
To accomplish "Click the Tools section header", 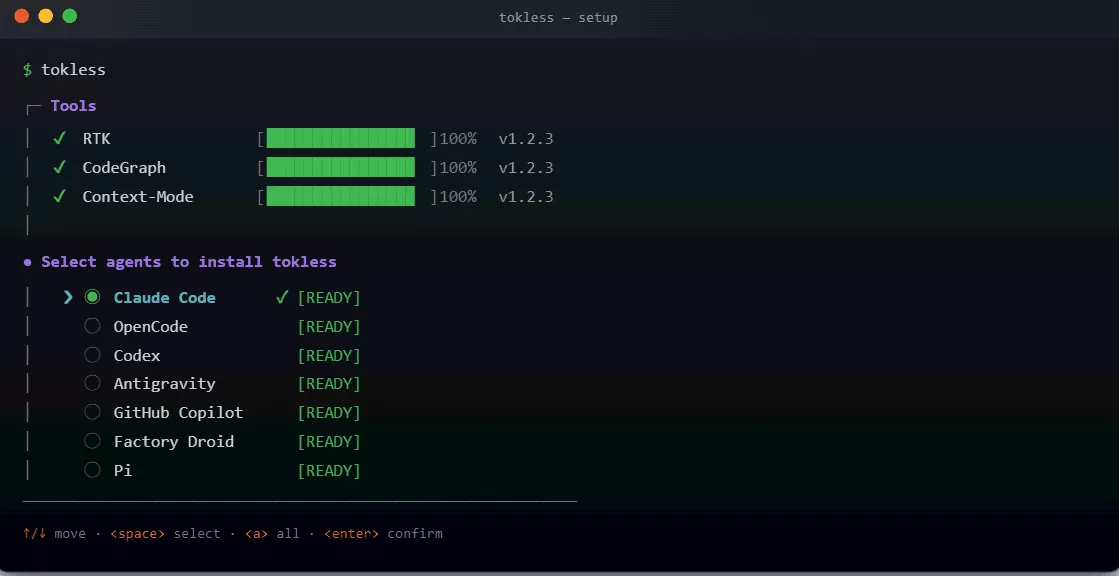I will pos(74,106).
